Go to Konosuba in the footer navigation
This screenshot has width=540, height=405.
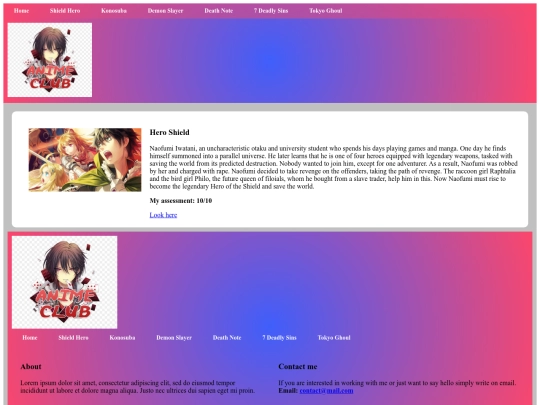pyautogui.click(x=122, y=338)
